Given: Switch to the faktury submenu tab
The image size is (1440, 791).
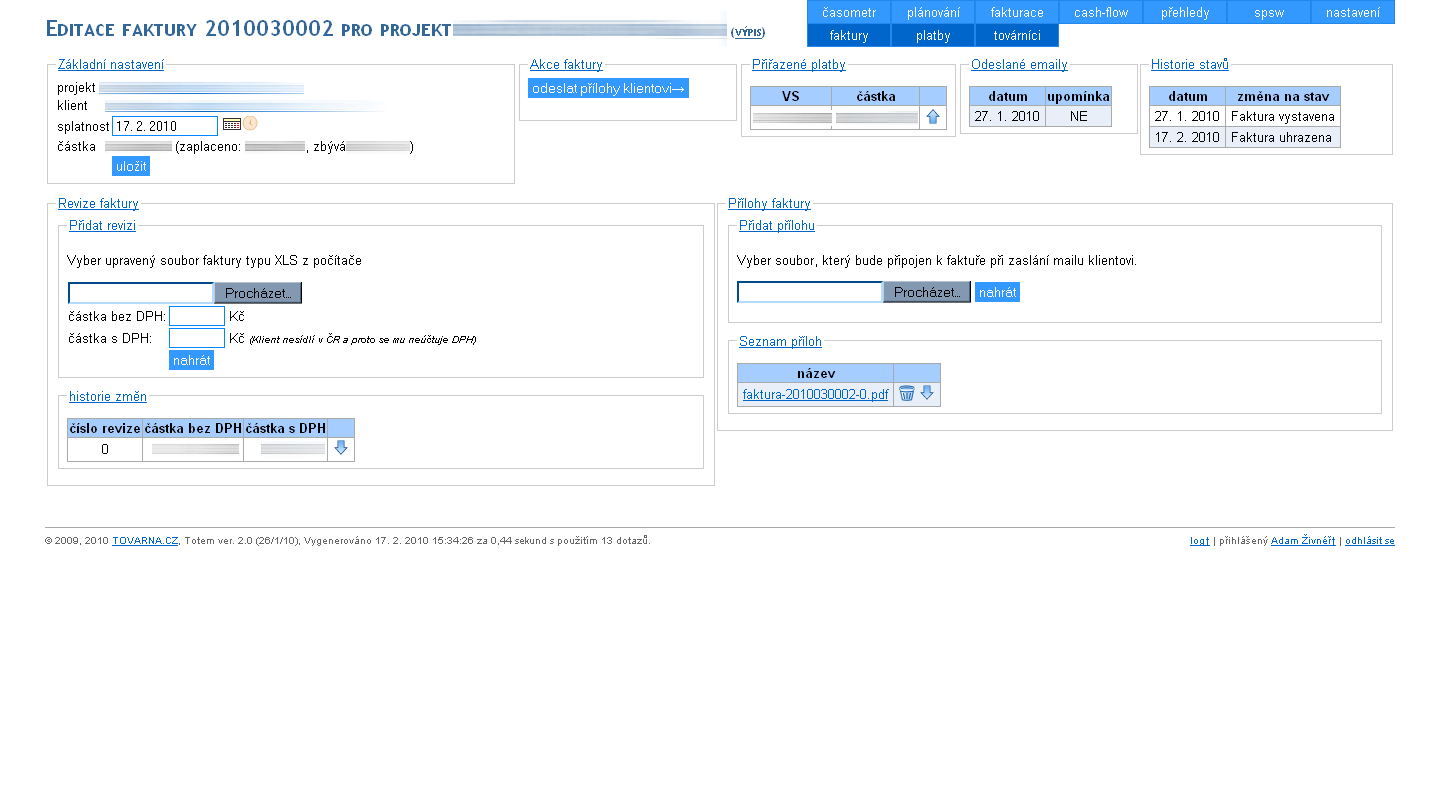Looking at the screenshot, I should click(x=849, y=35).
